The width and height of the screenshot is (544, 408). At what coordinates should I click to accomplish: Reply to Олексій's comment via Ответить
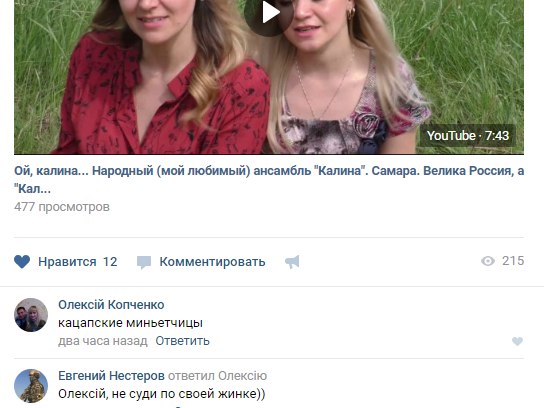[x=182, y=341]
